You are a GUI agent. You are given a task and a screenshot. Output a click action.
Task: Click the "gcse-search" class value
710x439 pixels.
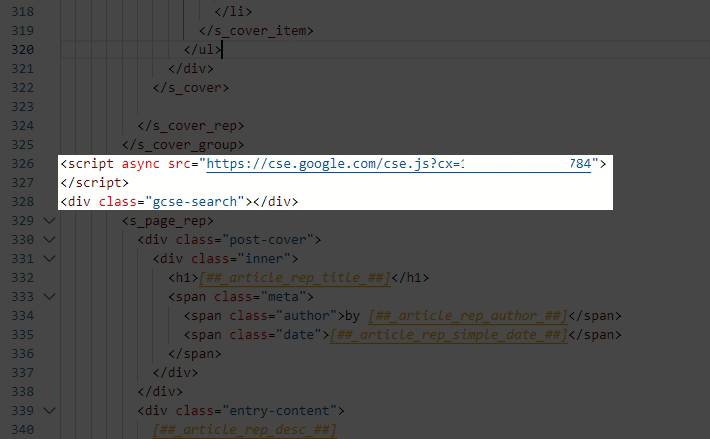195,202
